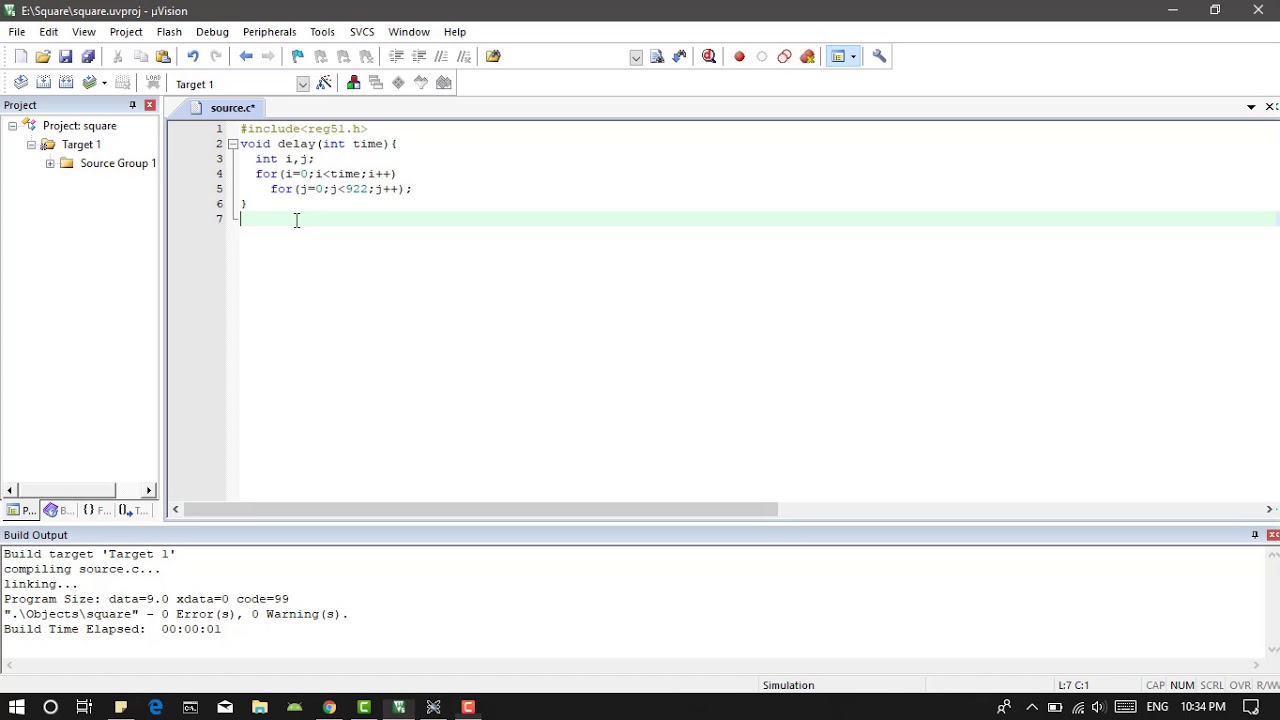The image size is (1280, 720).
Task: Toggle enable/disable breakpoint circle icon
Action: [762, 57]
